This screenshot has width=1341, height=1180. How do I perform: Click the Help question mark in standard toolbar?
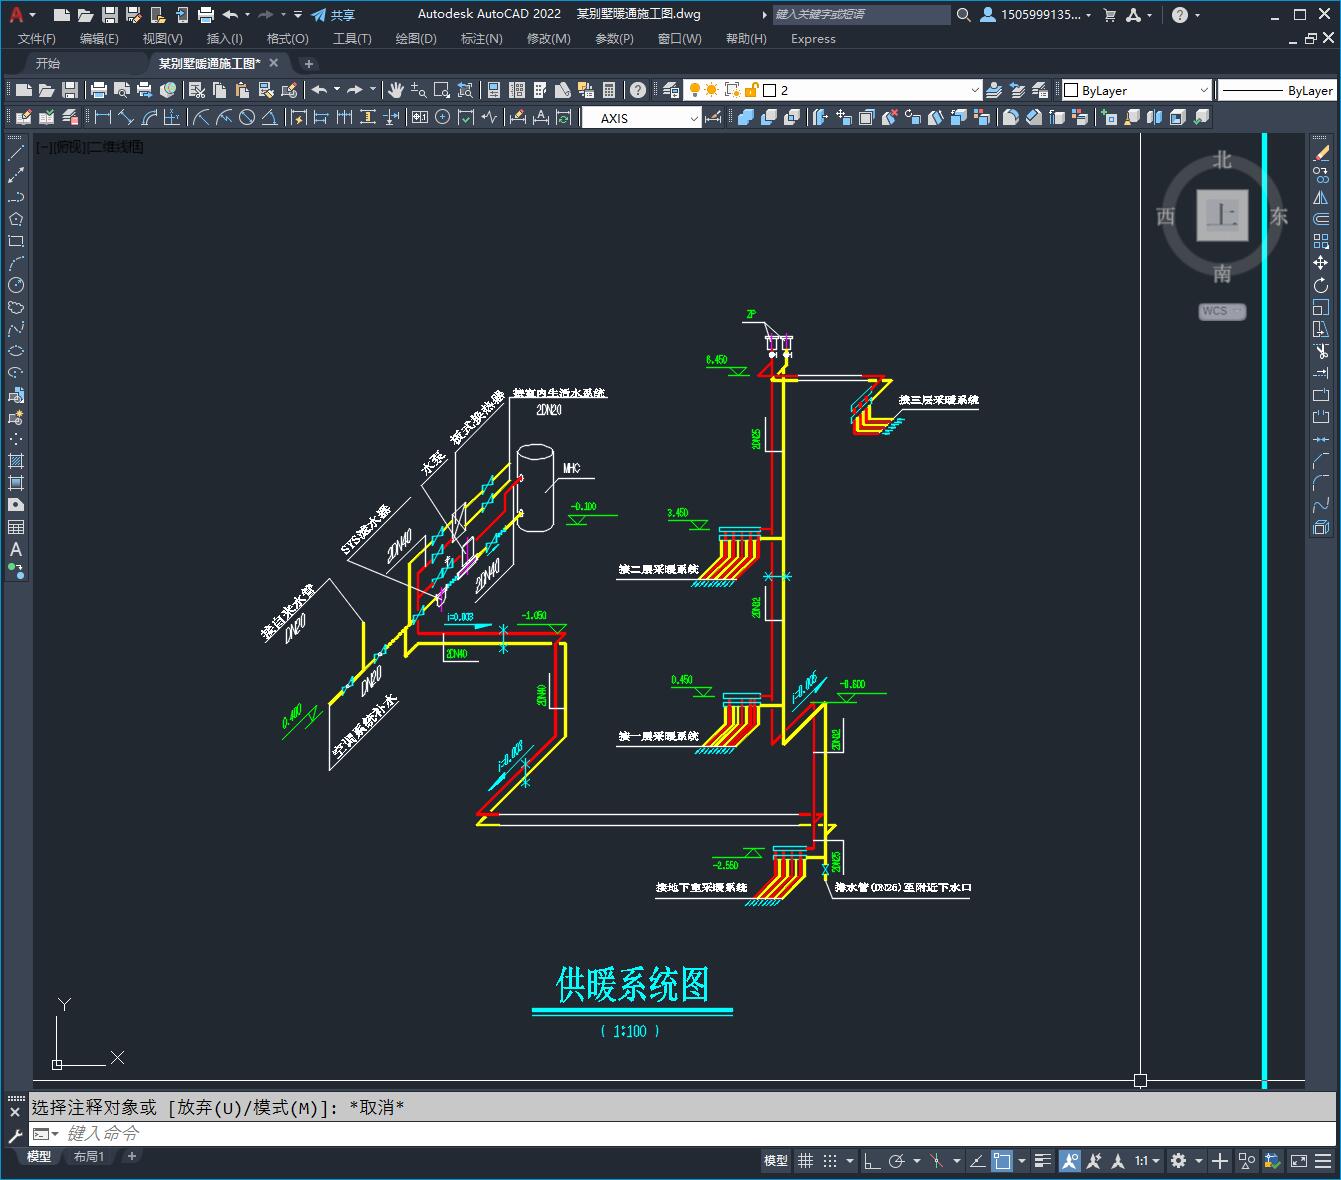pyautogui.click(x=638, y=90)
